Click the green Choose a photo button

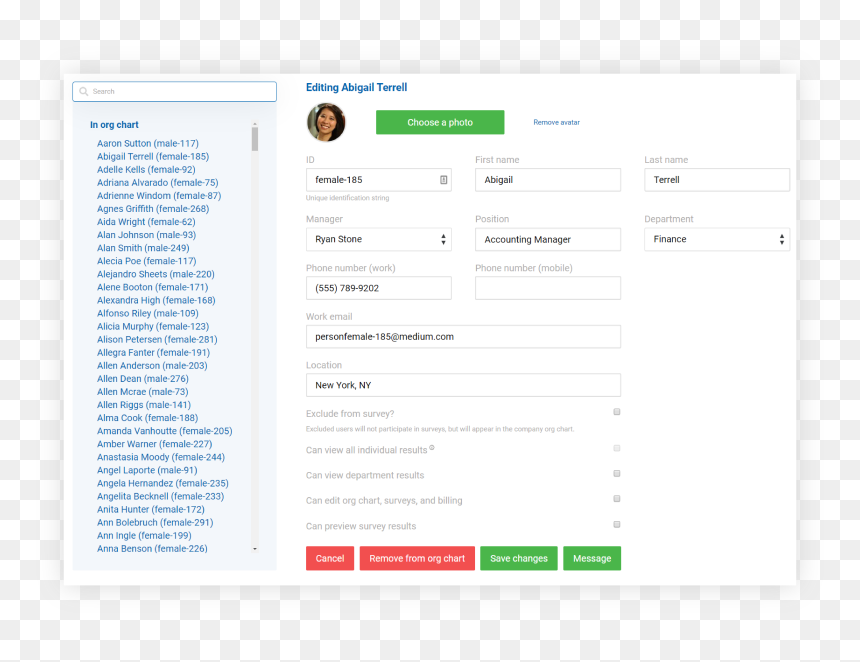[440, 122]
